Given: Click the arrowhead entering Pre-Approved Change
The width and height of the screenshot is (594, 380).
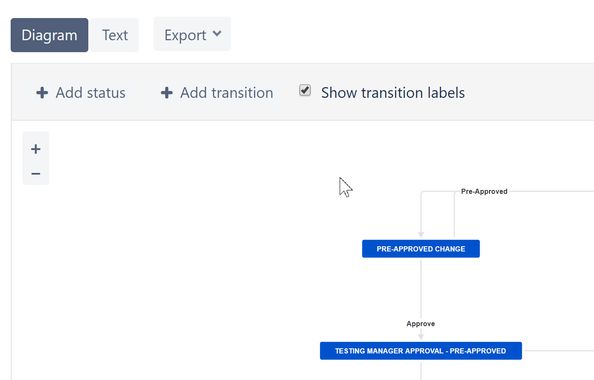Looking at the screenshot, I should 421,235.
